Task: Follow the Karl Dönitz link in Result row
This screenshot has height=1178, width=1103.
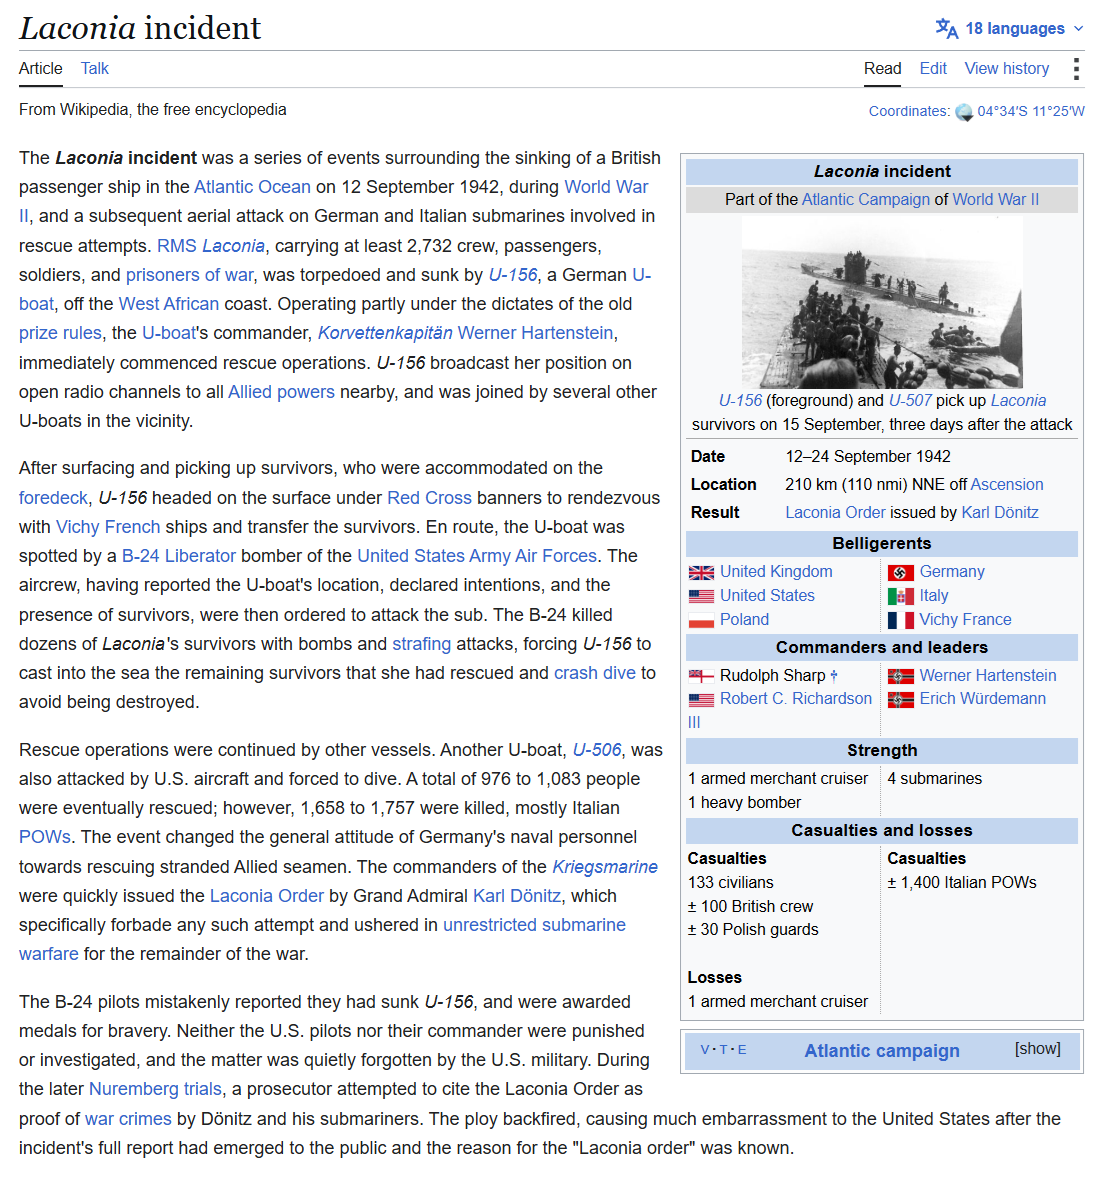Action: click(x=999, y=513)
